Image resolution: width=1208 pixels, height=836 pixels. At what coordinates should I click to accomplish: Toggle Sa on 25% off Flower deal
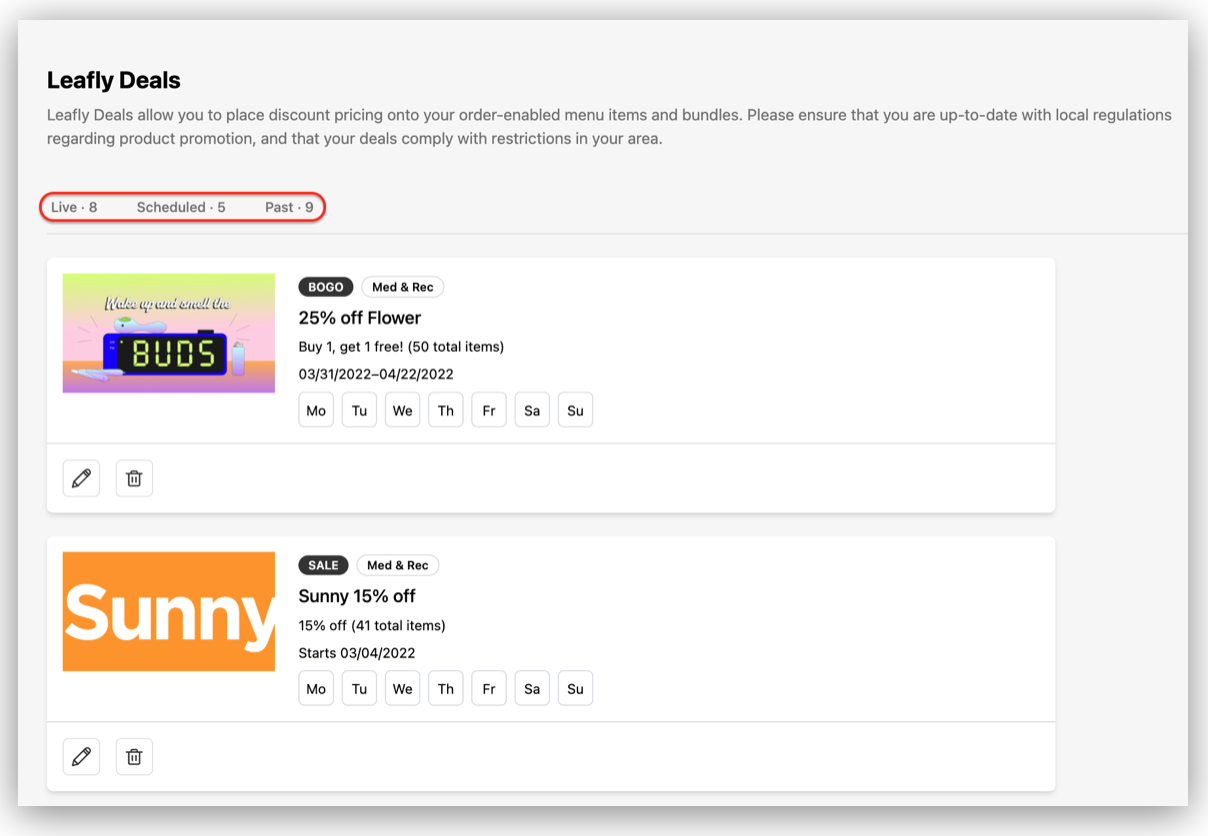532,410
